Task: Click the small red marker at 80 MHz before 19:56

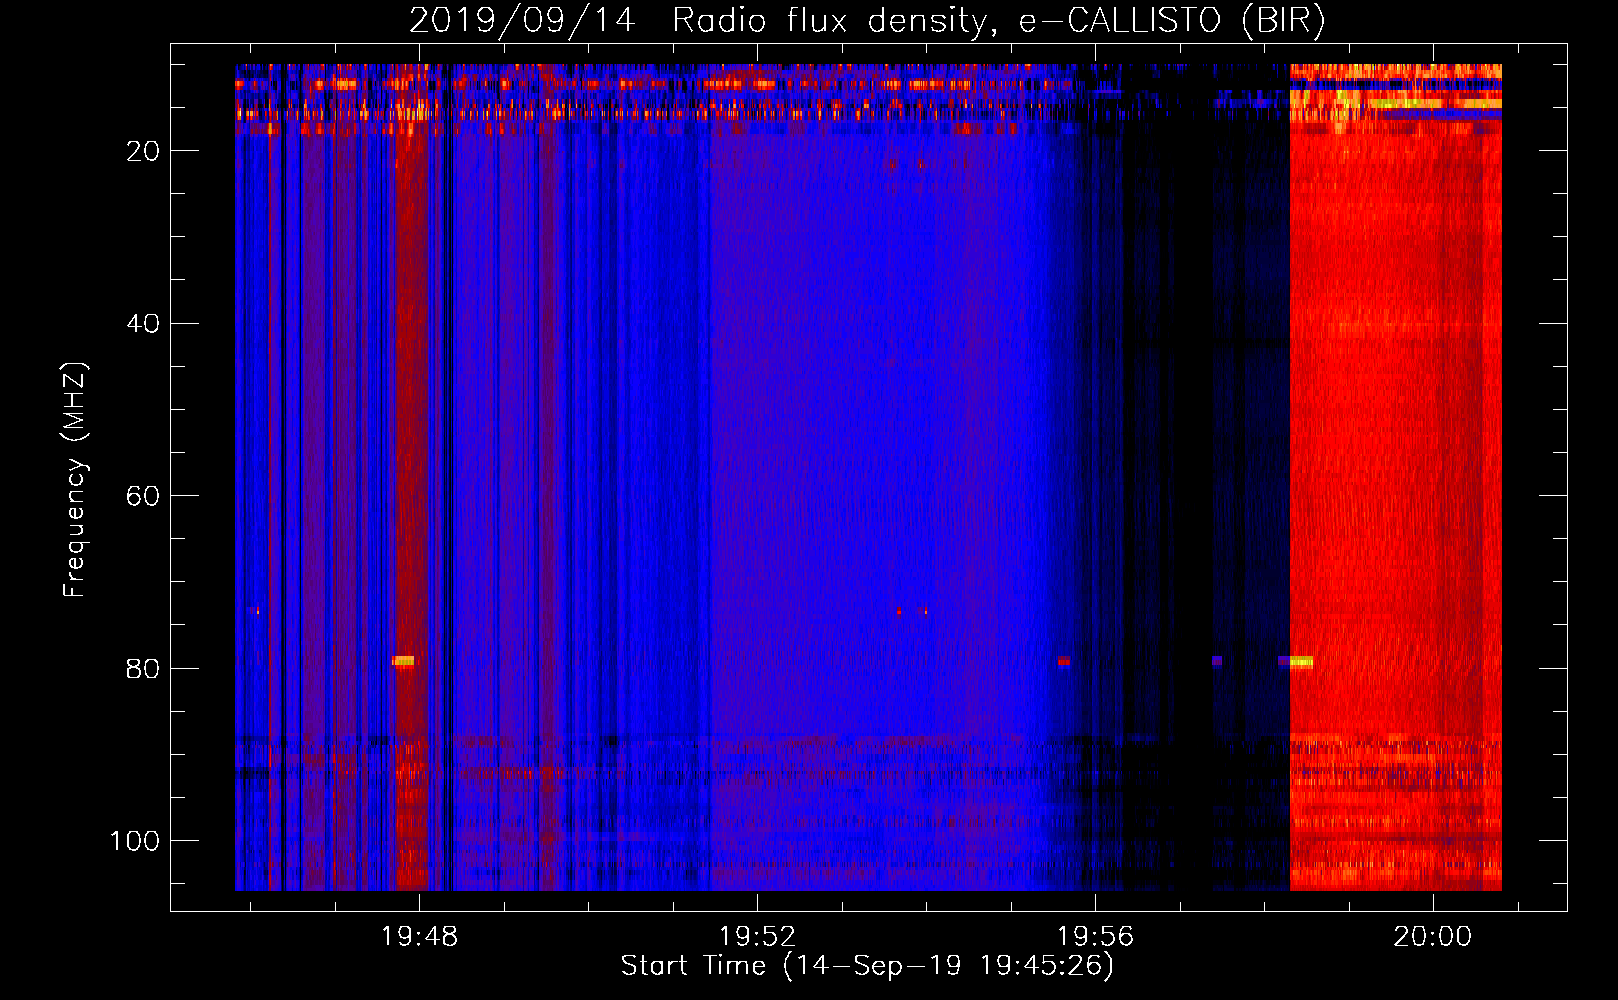Action: point(1064,661)
